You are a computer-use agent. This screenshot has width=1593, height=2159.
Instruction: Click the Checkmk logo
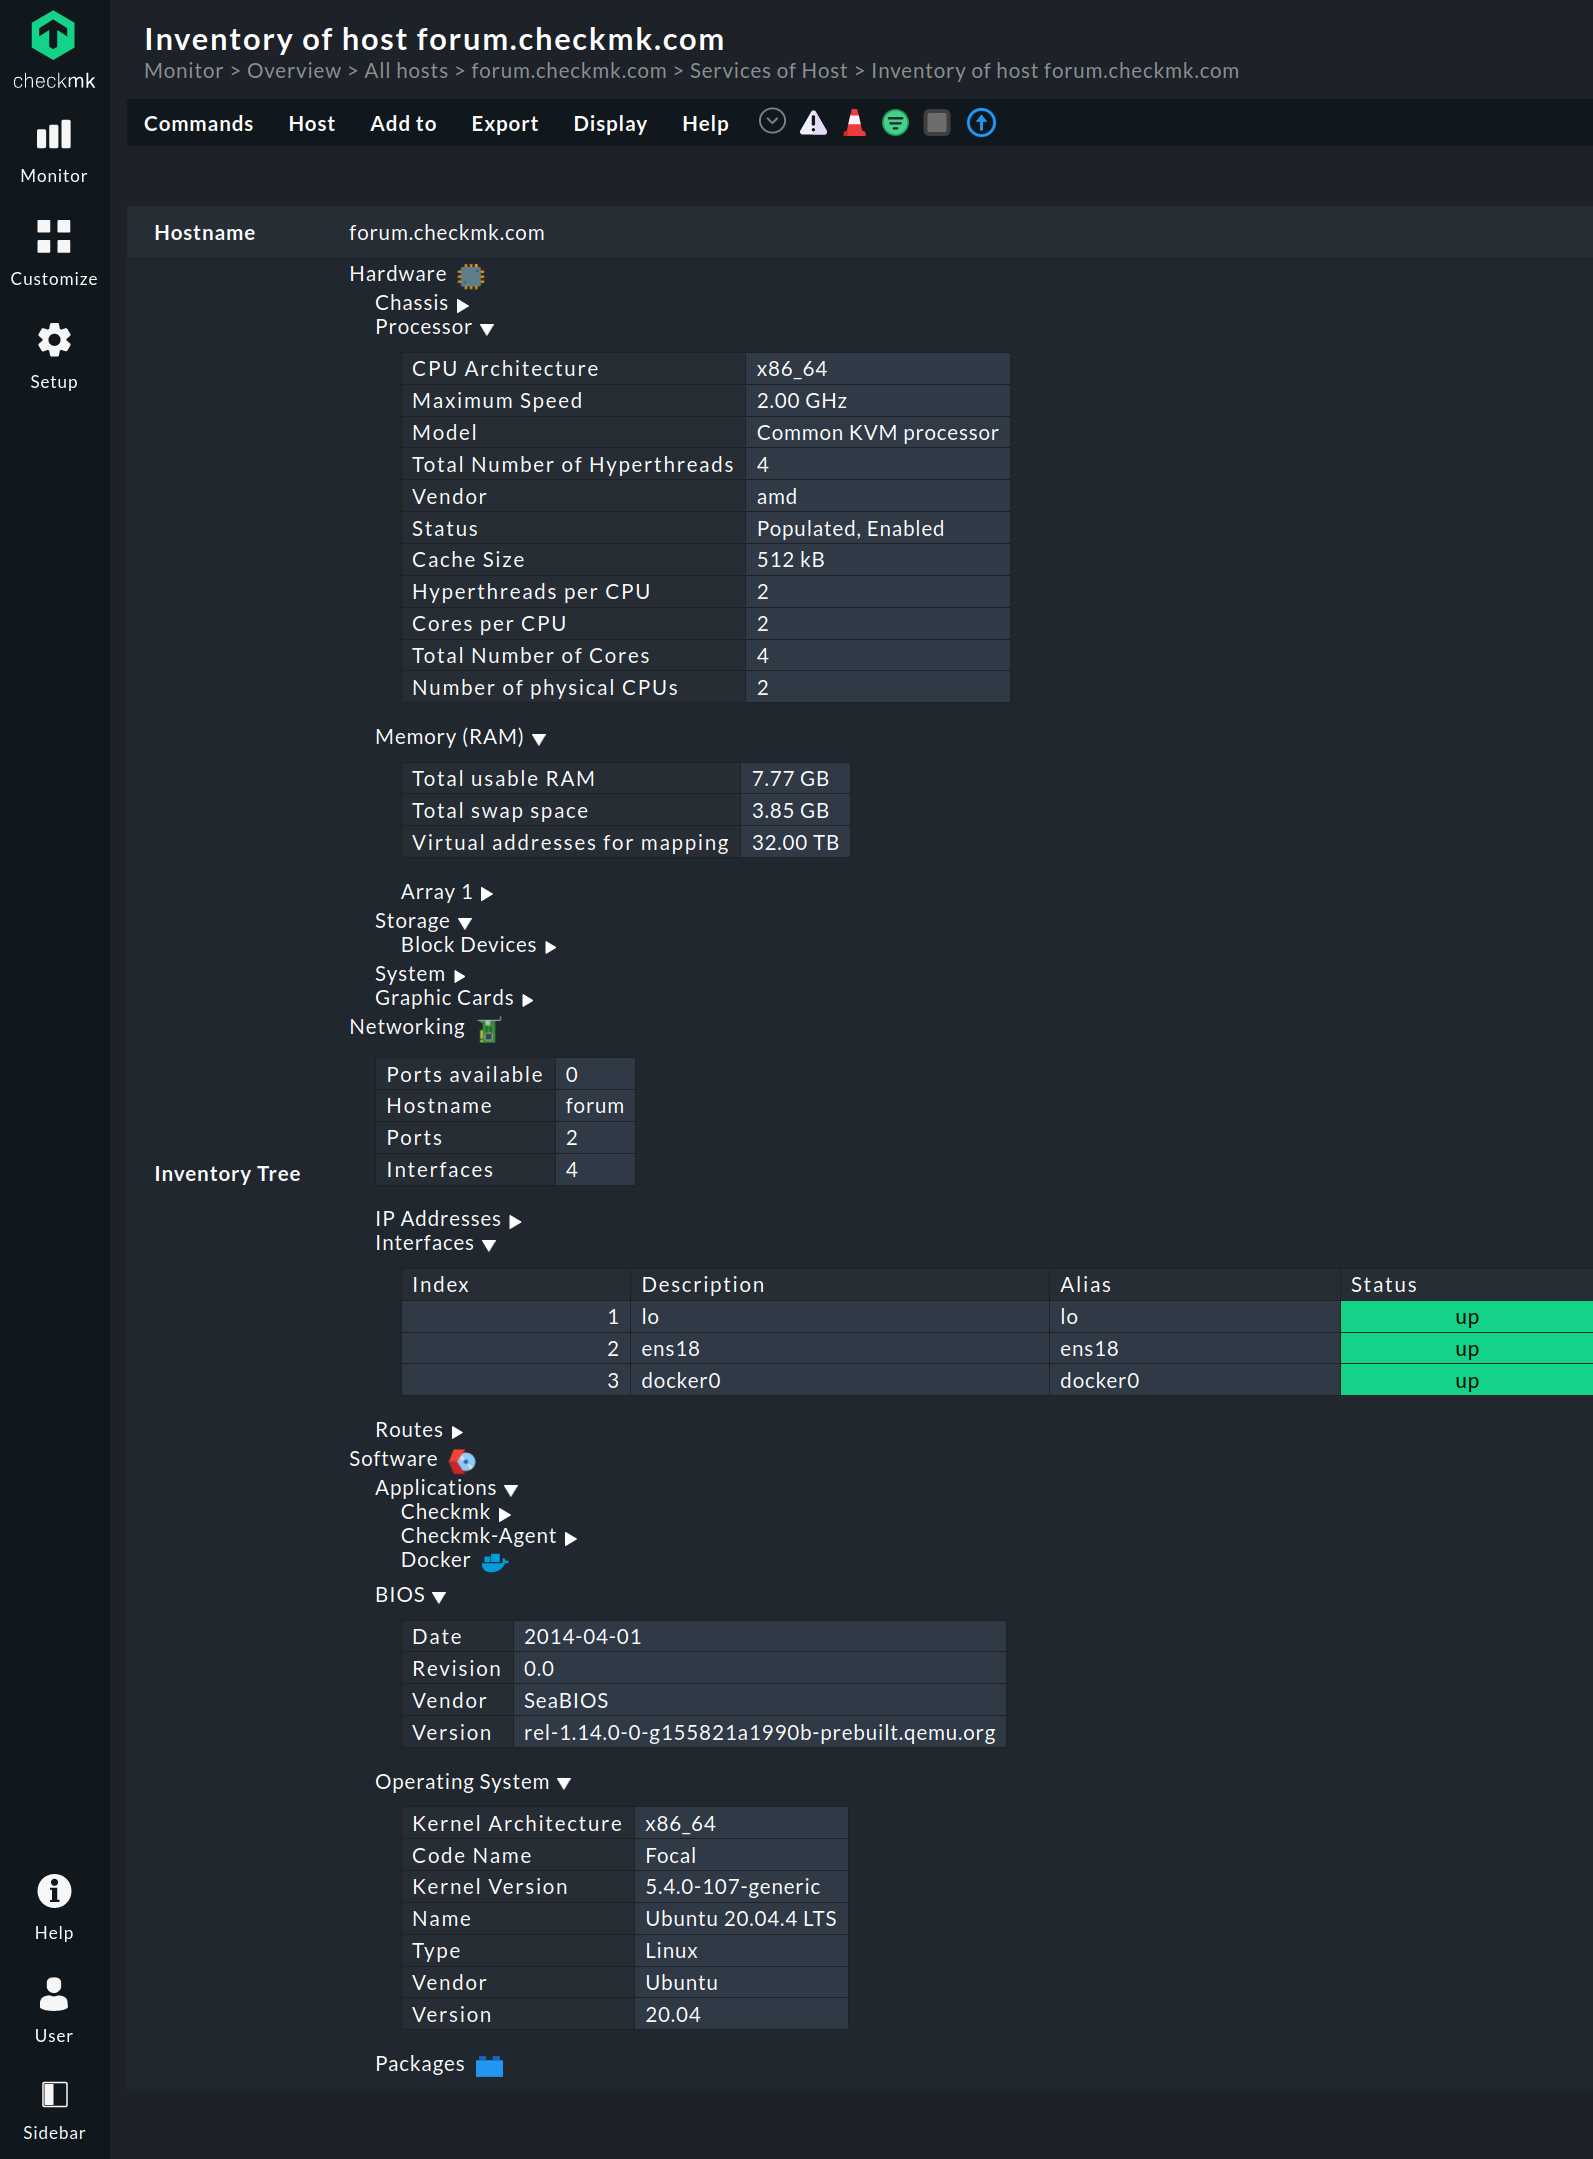pos(54,51)
